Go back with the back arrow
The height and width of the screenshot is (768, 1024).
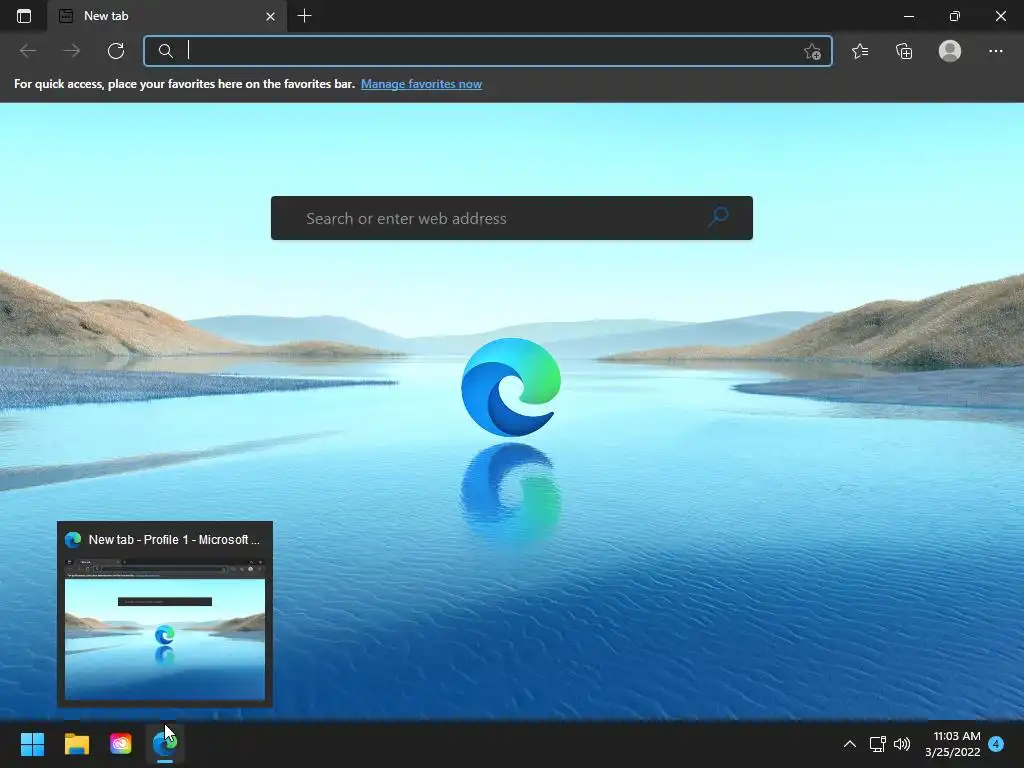[x=28, y=51]
